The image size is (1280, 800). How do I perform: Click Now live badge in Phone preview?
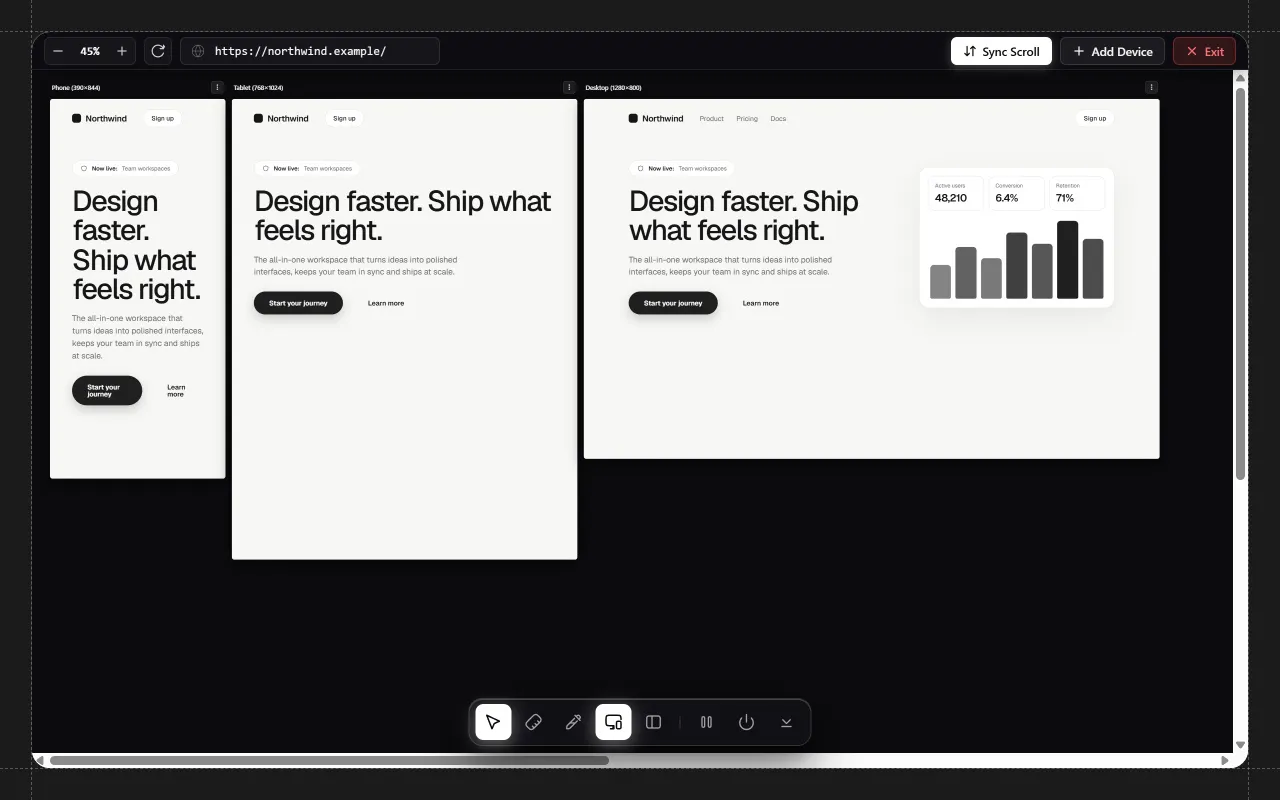coord(125,168)
